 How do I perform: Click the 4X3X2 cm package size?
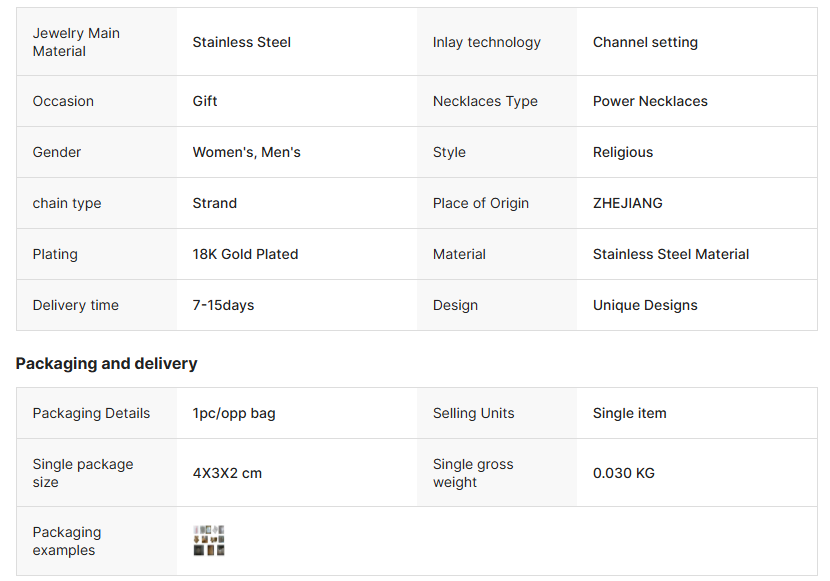coord(227,473)
